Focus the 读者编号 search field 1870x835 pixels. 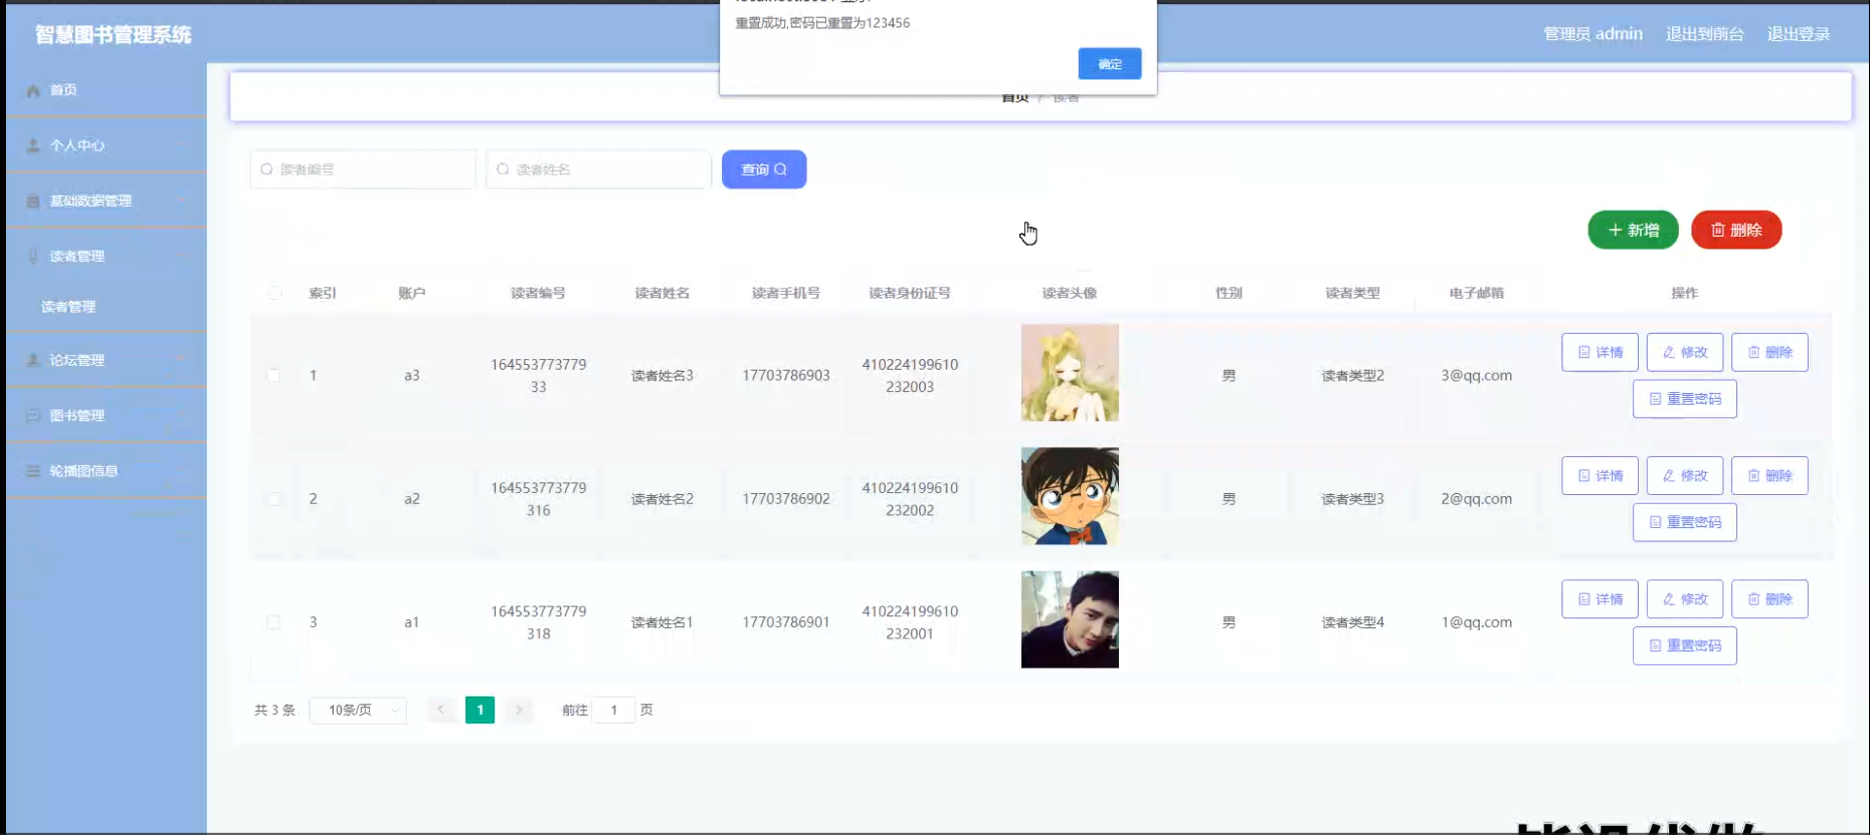click(x=363, y=170)
